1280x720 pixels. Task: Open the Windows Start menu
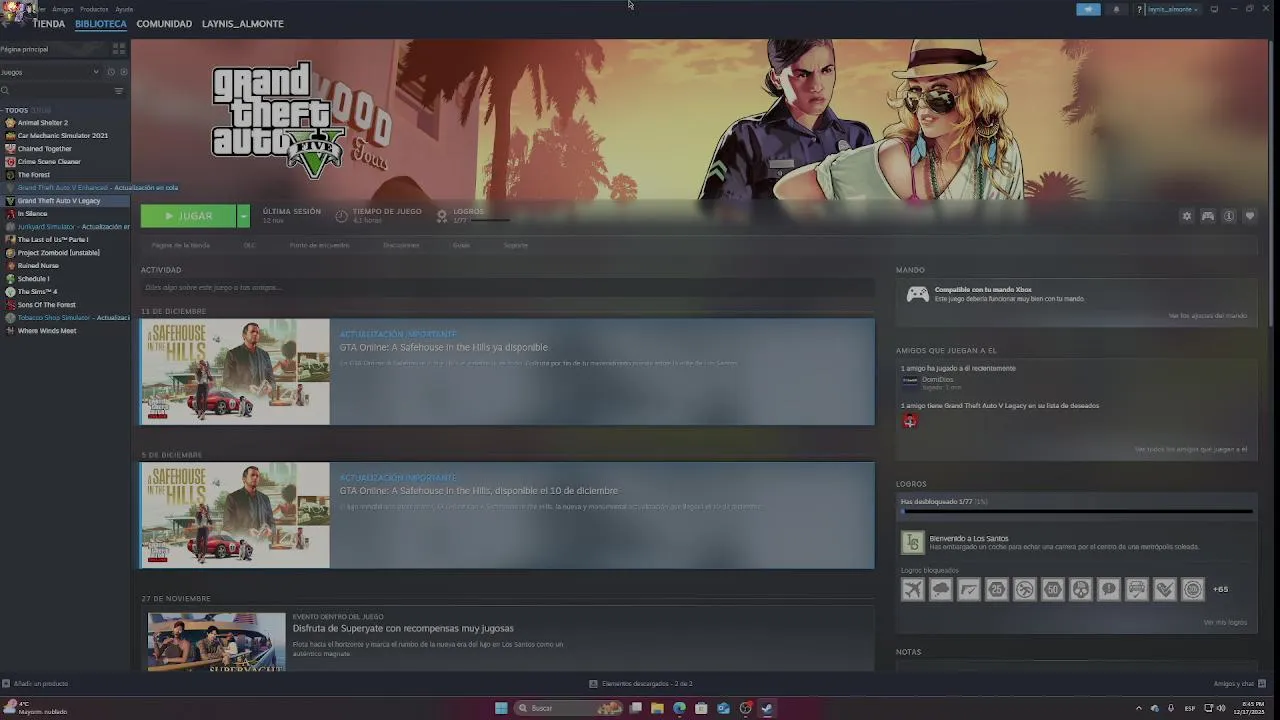coord(501,708)
